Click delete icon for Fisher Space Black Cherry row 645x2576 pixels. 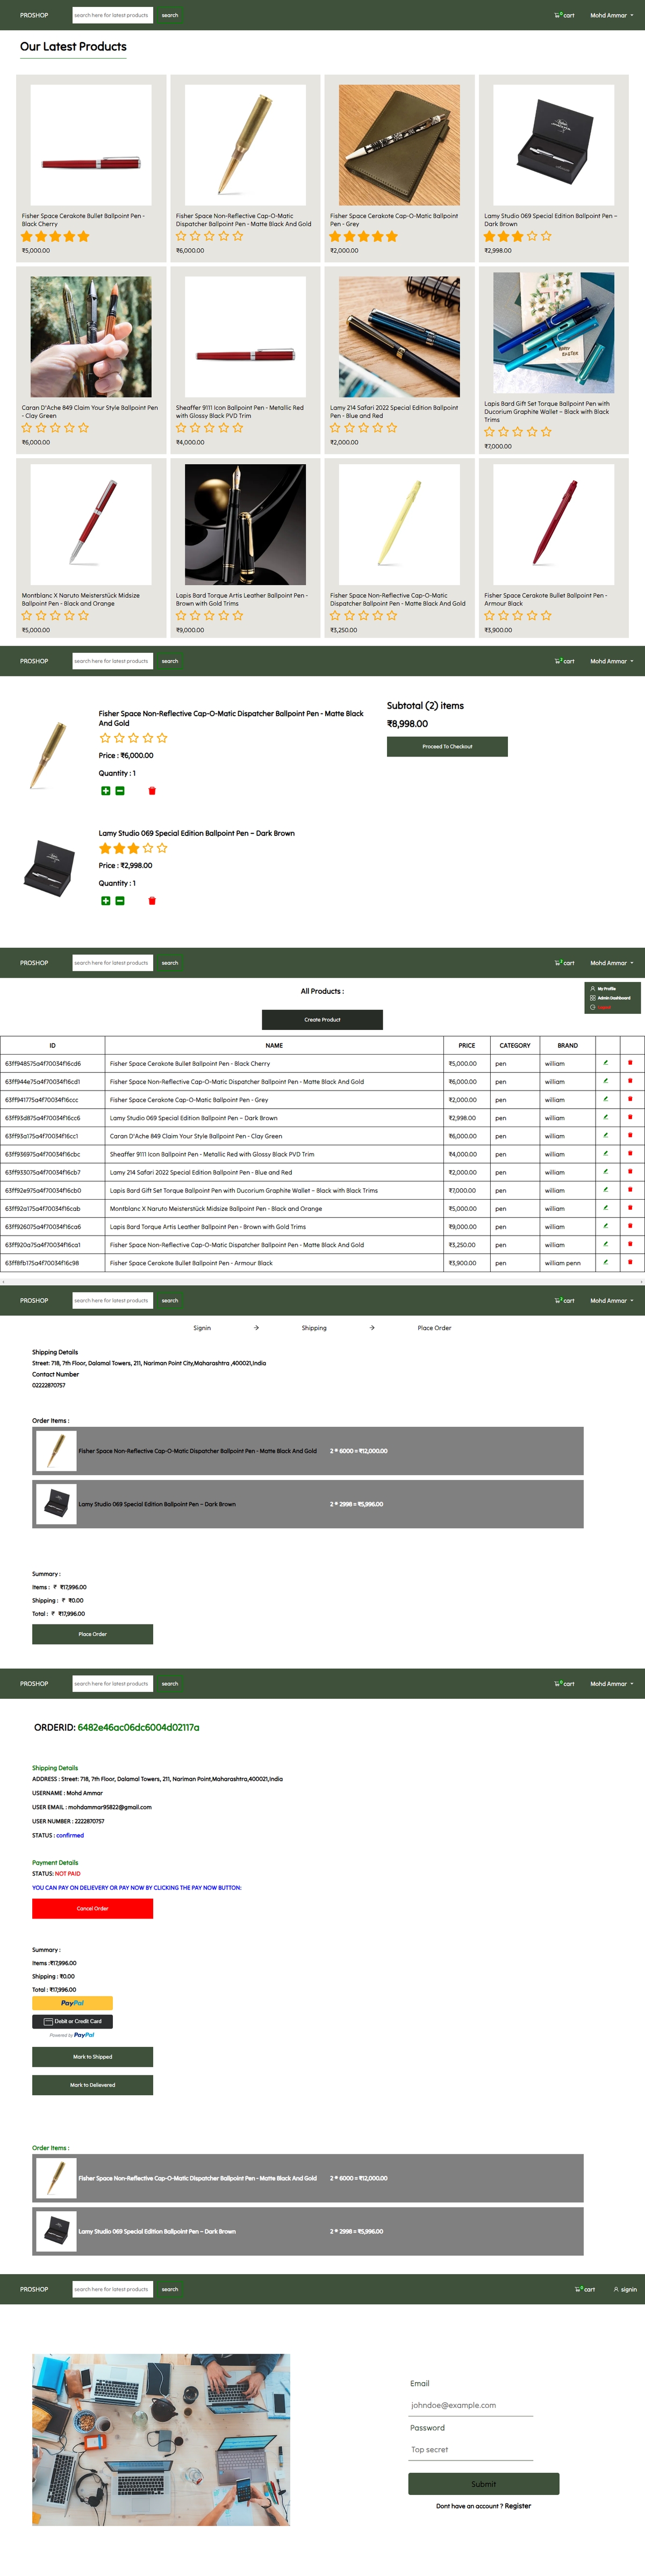[x=630, y=1063]
